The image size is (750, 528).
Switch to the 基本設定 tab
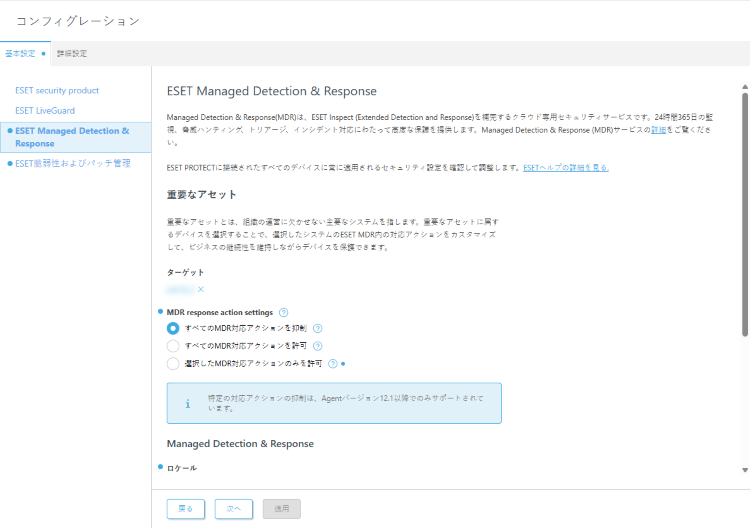20,52
